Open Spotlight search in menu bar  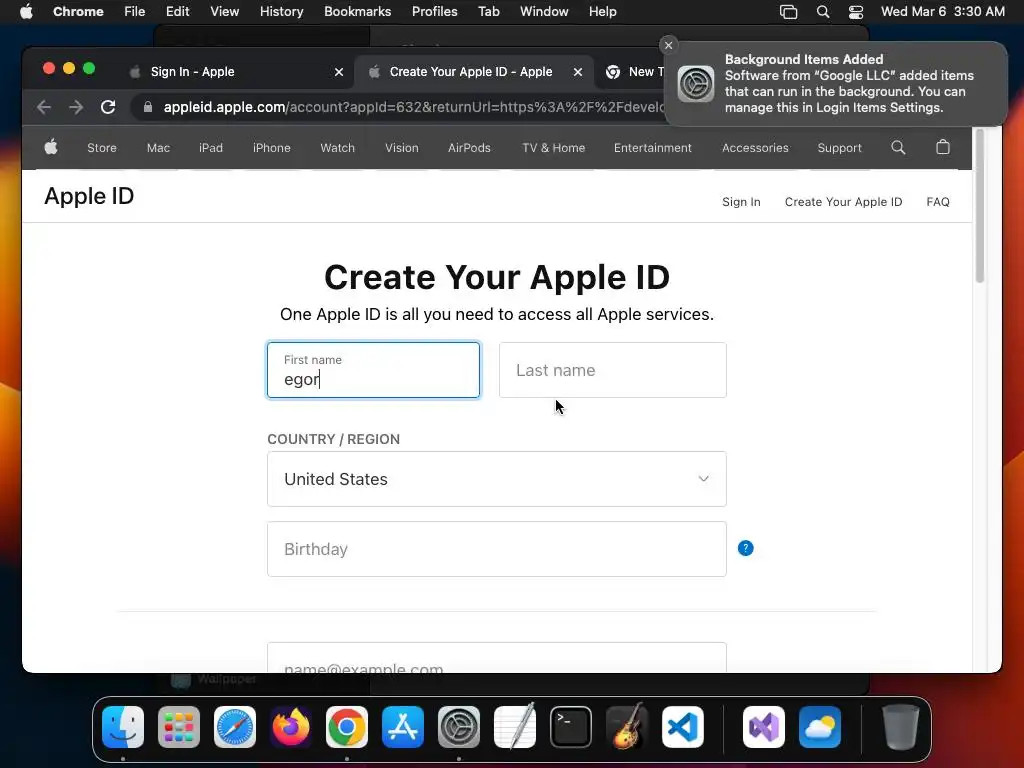pos(823,12)
